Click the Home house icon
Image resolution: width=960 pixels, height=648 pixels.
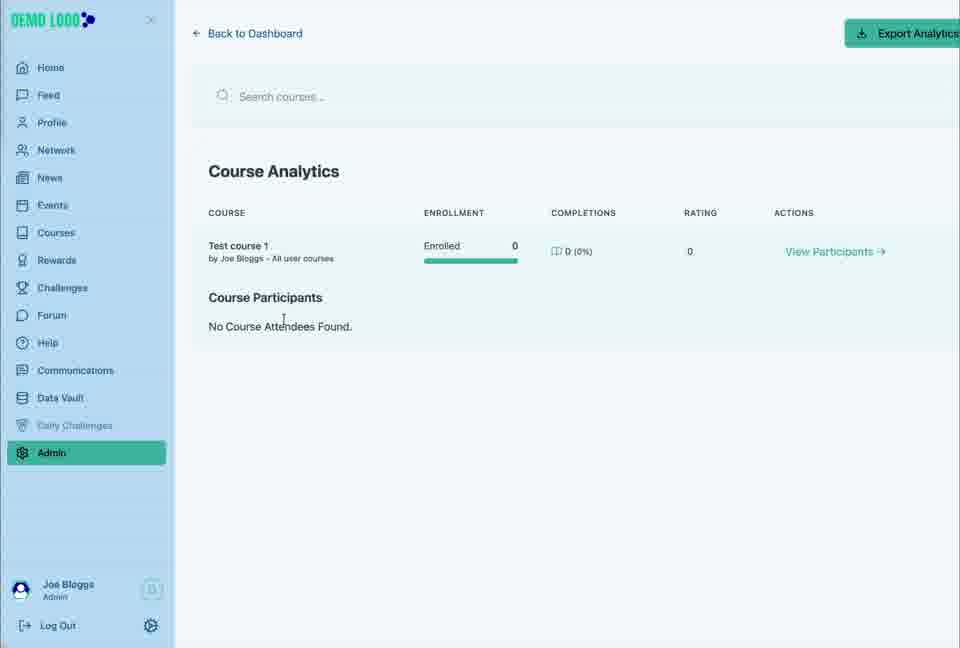pos(22,68)
